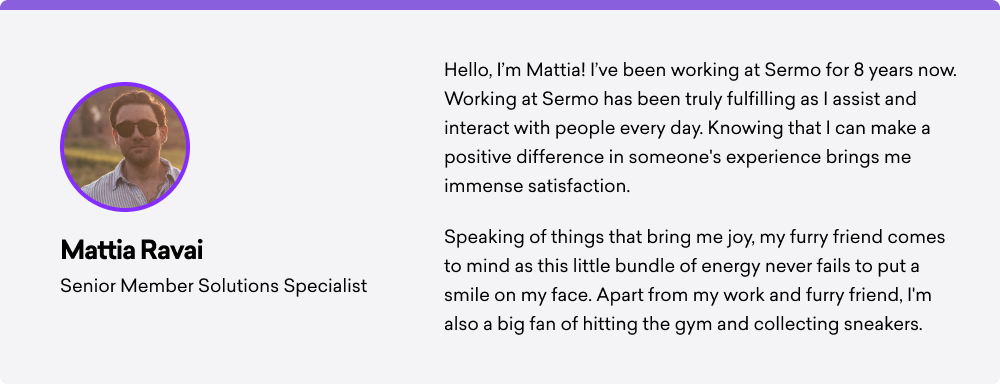This screenshot has width=1000, height=384.
Task: Click the words "immense satisfaction."
Action: (537, 186)
